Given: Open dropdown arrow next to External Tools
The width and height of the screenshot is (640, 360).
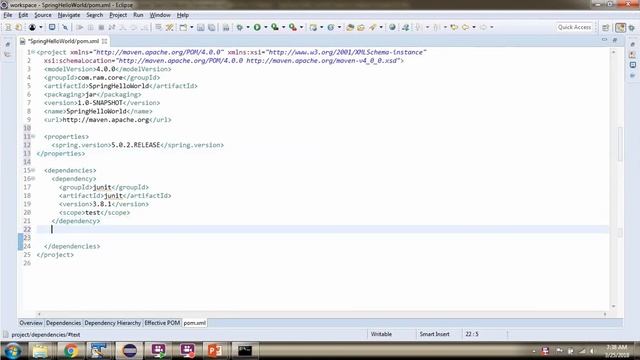Looking at the screenshot, I should (x=301, y=27).
